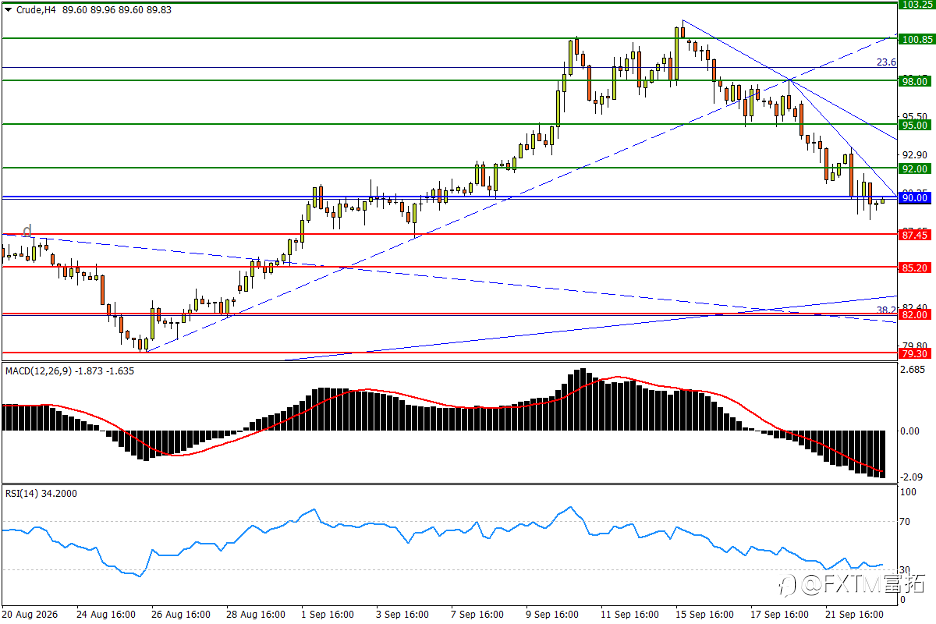Click the RSI overbought level value 70
This screenshot has height=624, width=936.
coord(906,522)
